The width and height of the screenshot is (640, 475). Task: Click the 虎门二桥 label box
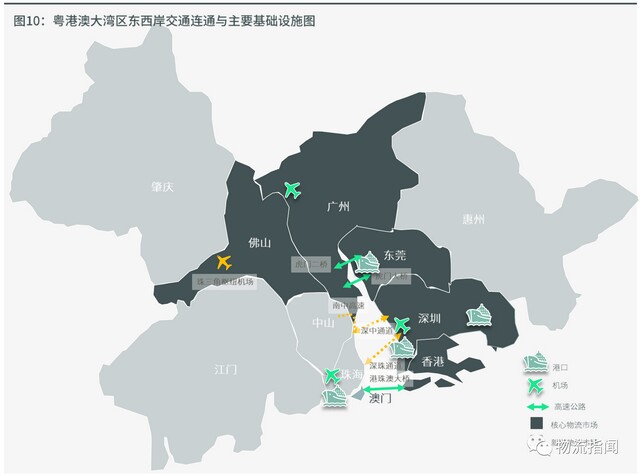311,265
